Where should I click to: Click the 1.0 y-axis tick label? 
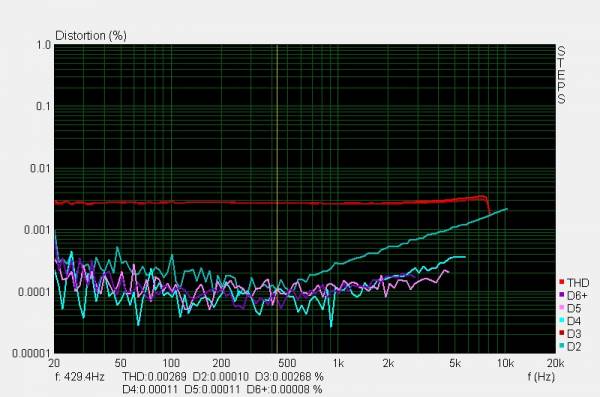tap(43, 45)
